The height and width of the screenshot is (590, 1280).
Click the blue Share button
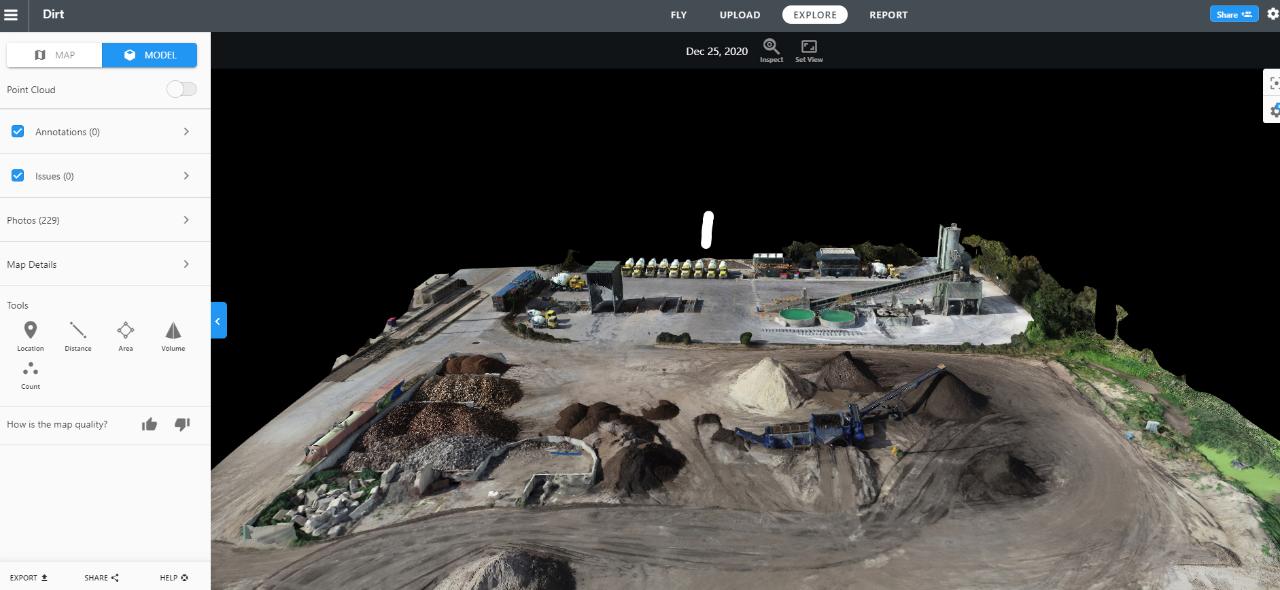tap(1234, 15)
